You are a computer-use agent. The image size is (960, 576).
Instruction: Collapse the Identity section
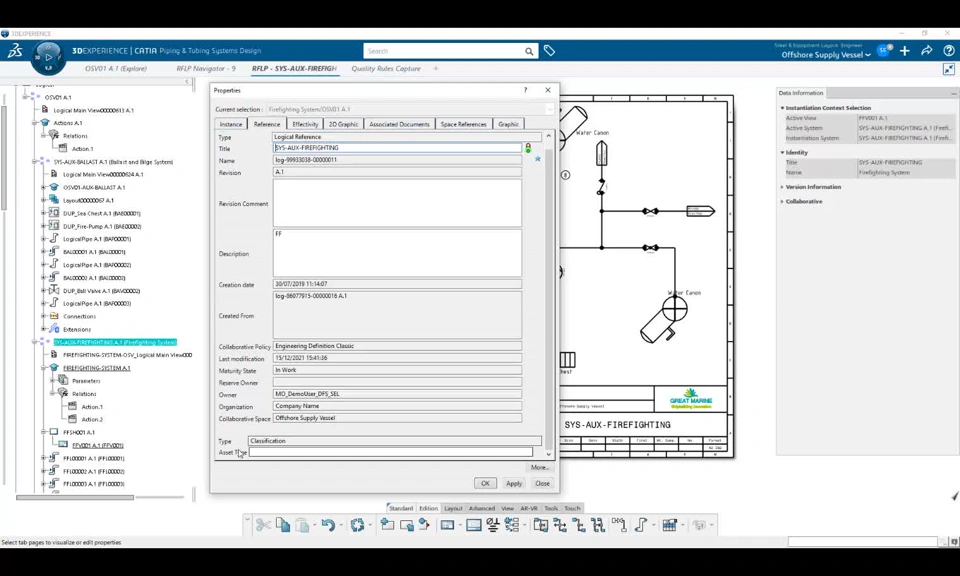pyautogui.click(x=782, y=152)
